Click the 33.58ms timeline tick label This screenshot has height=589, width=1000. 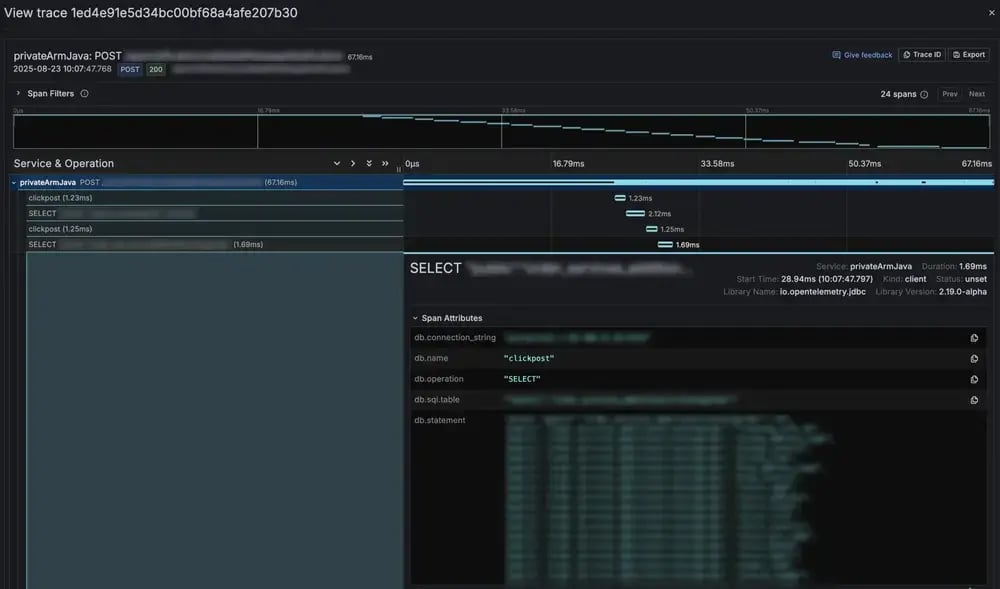(717, 164)
